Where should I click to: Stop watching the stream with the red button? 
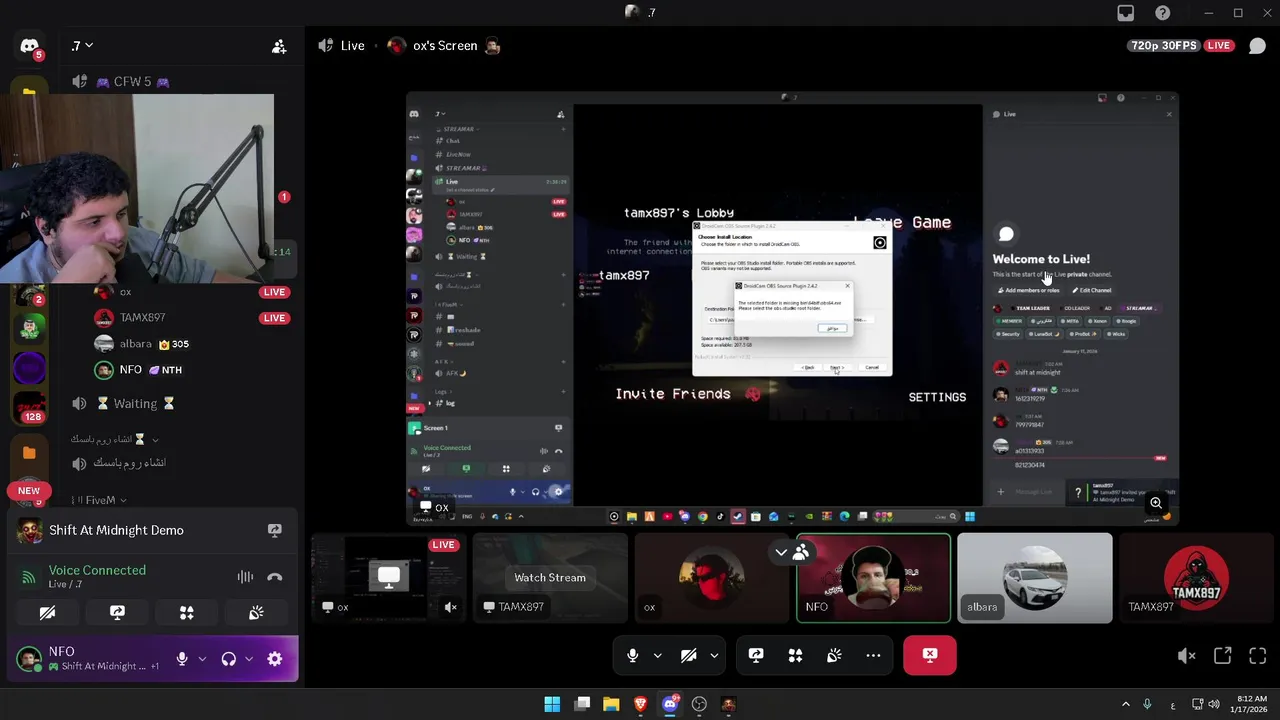tap(930, 656)
